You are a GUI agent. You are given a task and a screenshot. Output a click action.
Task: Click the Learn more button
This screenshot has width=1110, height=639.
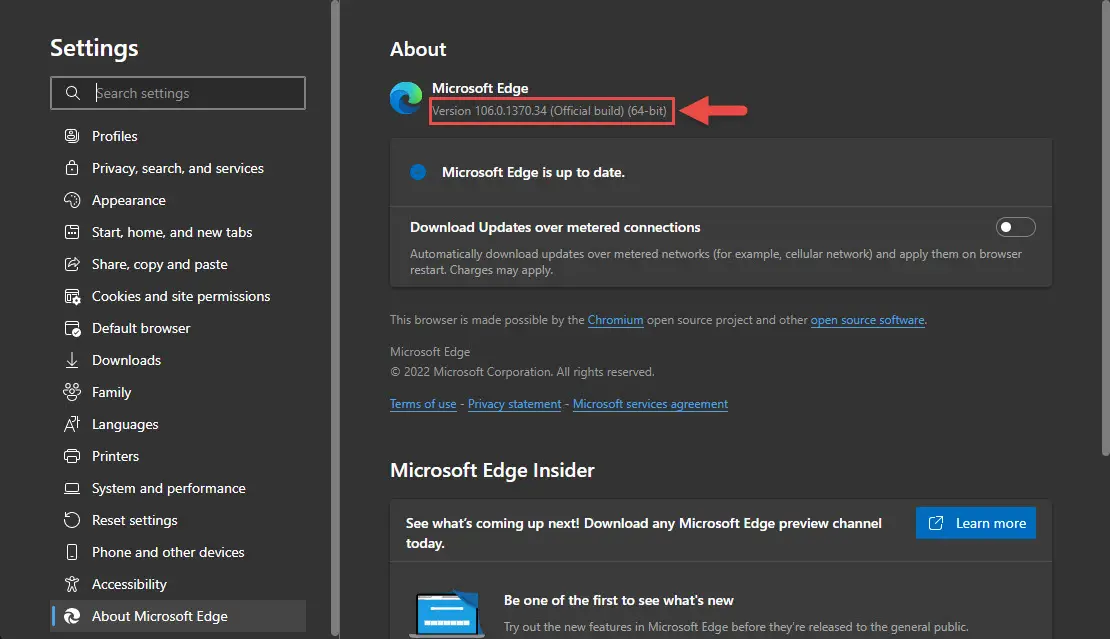pos(975,523)
